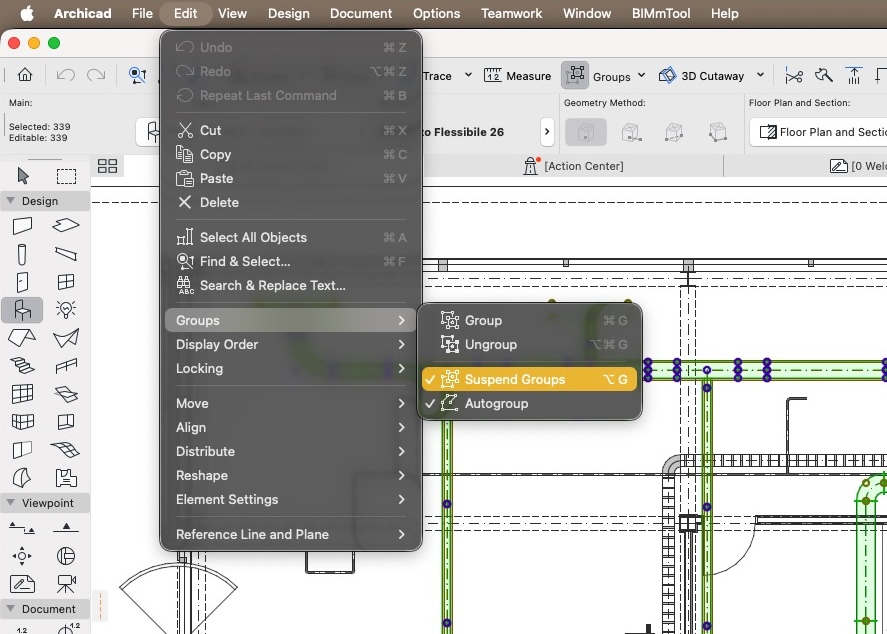The image size is (887, 634).
Task: Open the Document menu
Action: pos(361,14)
